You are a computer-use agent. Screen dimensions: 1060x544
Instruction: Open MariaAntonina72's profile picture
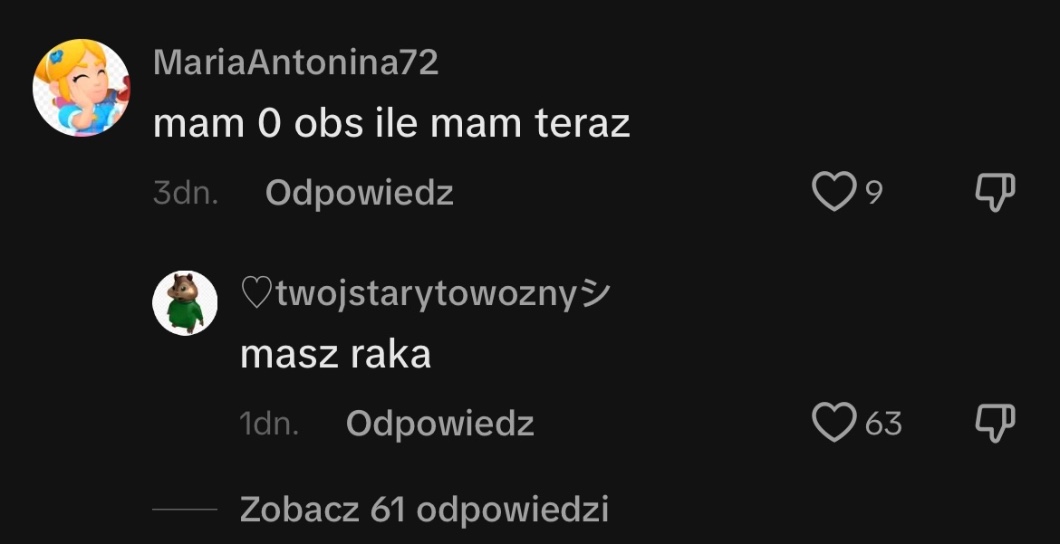[81, 88]
